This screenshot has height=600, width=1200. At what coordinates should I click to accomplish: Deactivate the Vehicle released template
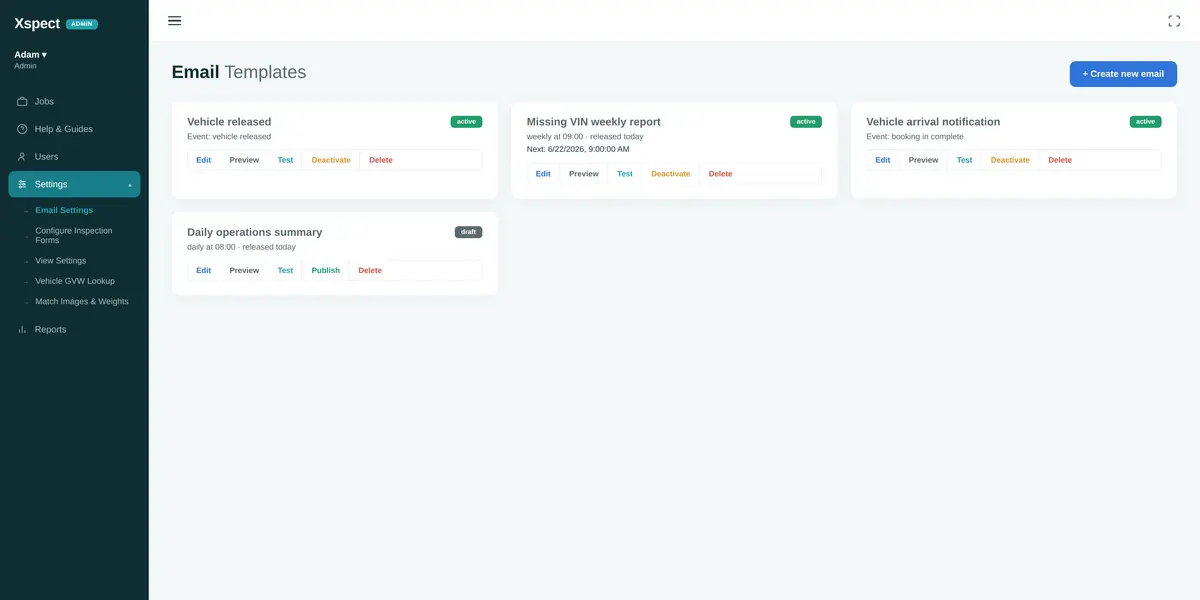[x=331, y=160]
